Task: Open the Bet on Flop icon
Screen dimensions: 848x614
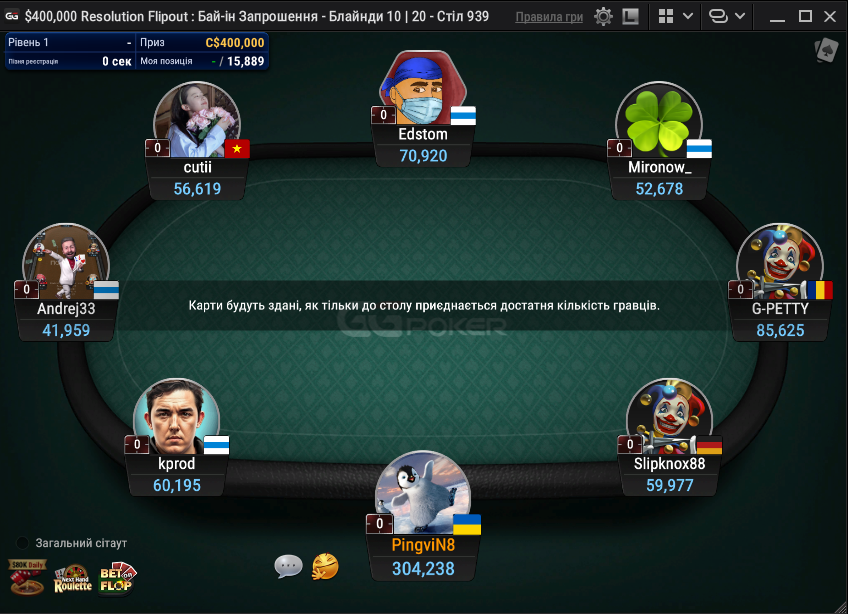Action: coord(117,579)
